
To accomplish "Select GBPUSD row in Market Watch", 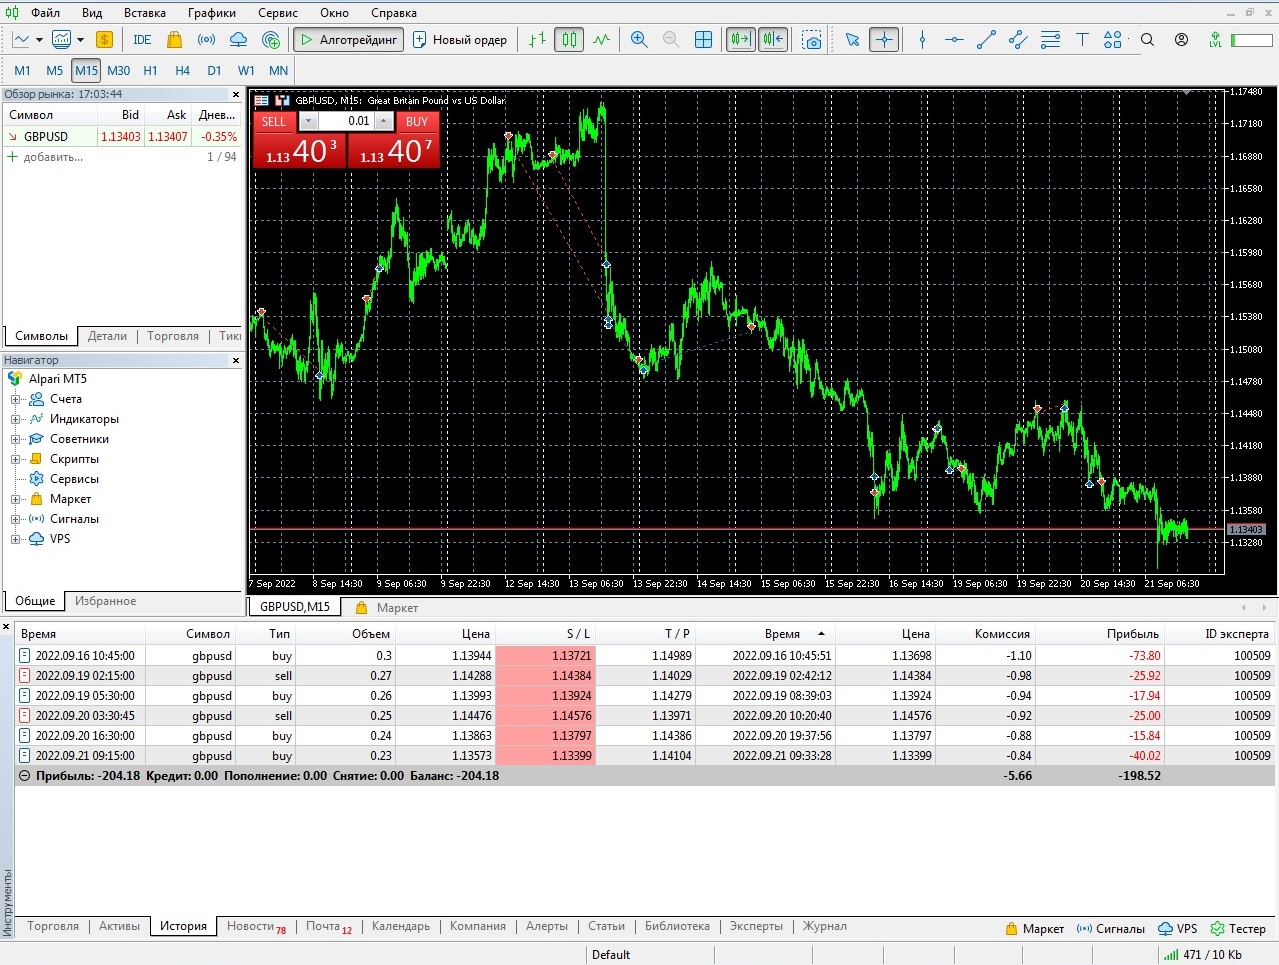I will coord(123,137).
